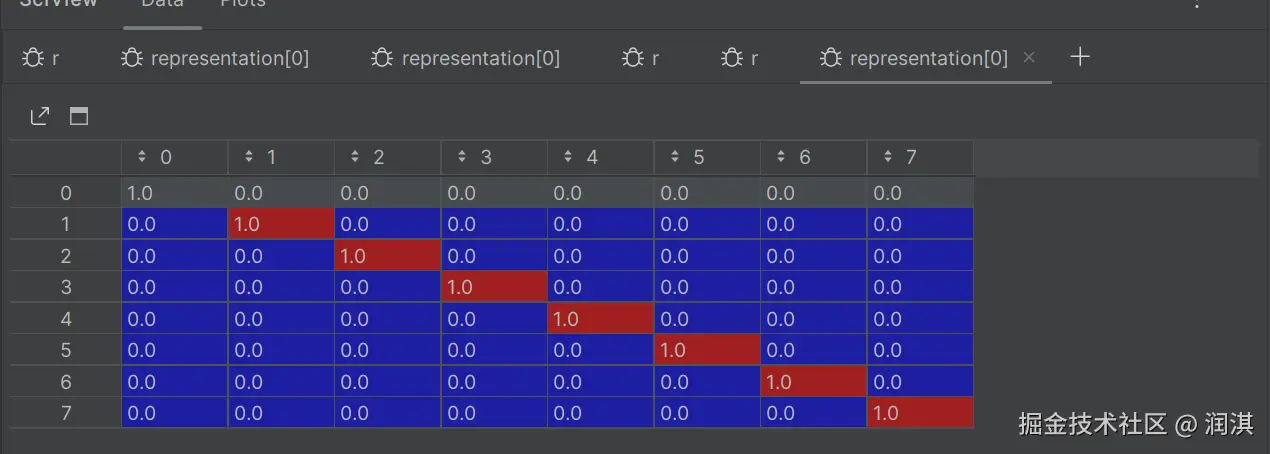This screenshot has height=454, width=1270.
Task: Click the sort arrows on column 3
Action: [462, 157]
